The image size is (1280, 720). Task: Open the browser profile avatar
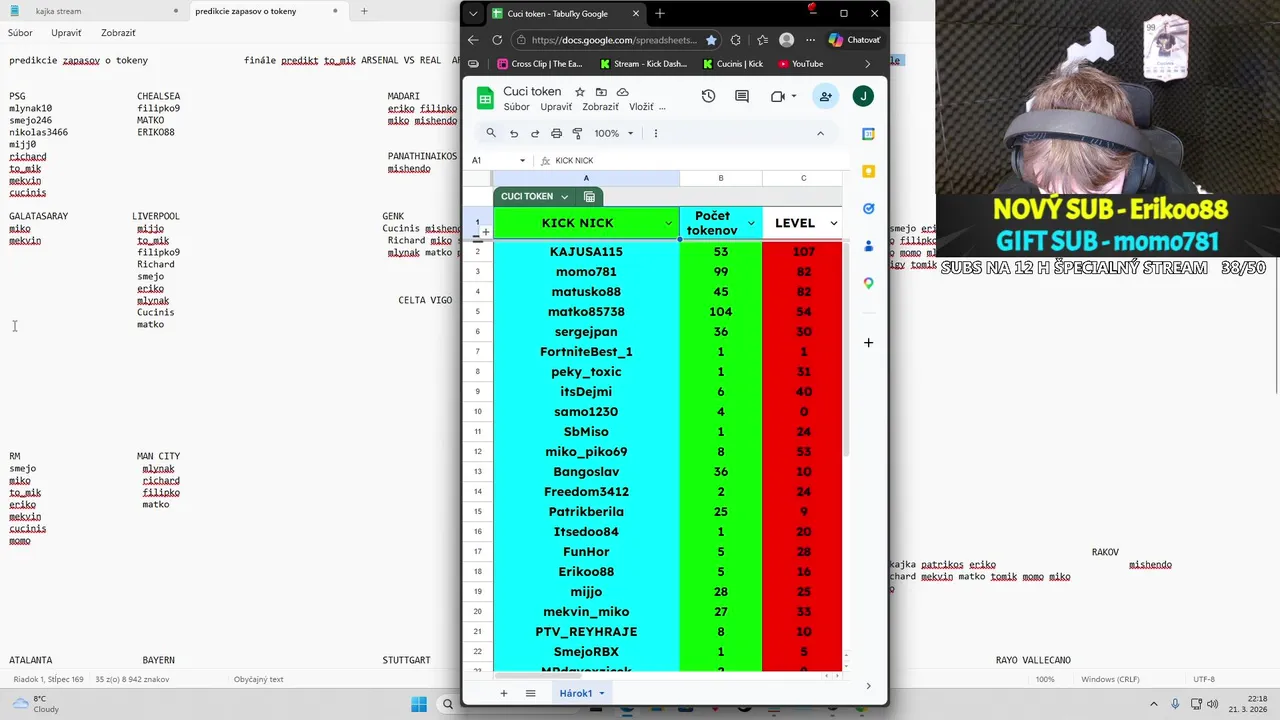[x=787, y=40]
